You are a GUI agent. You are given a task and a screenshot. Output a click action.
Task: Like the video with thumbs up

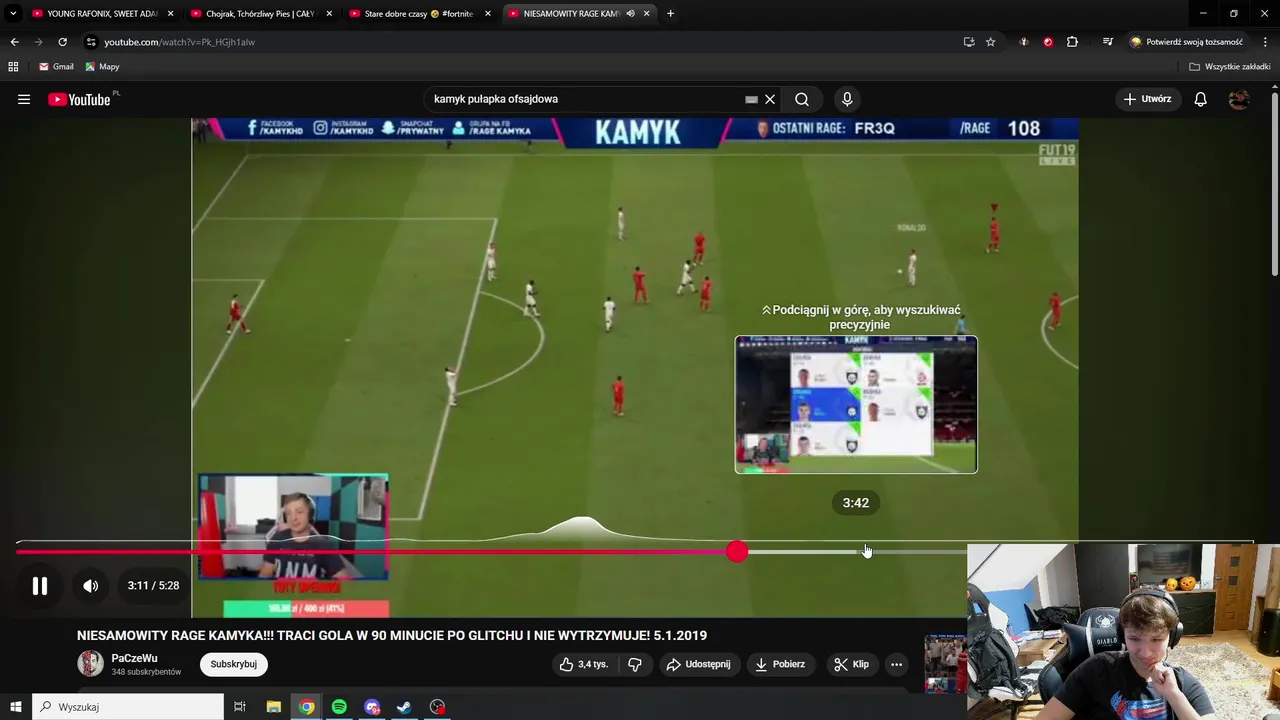[584, 664]
